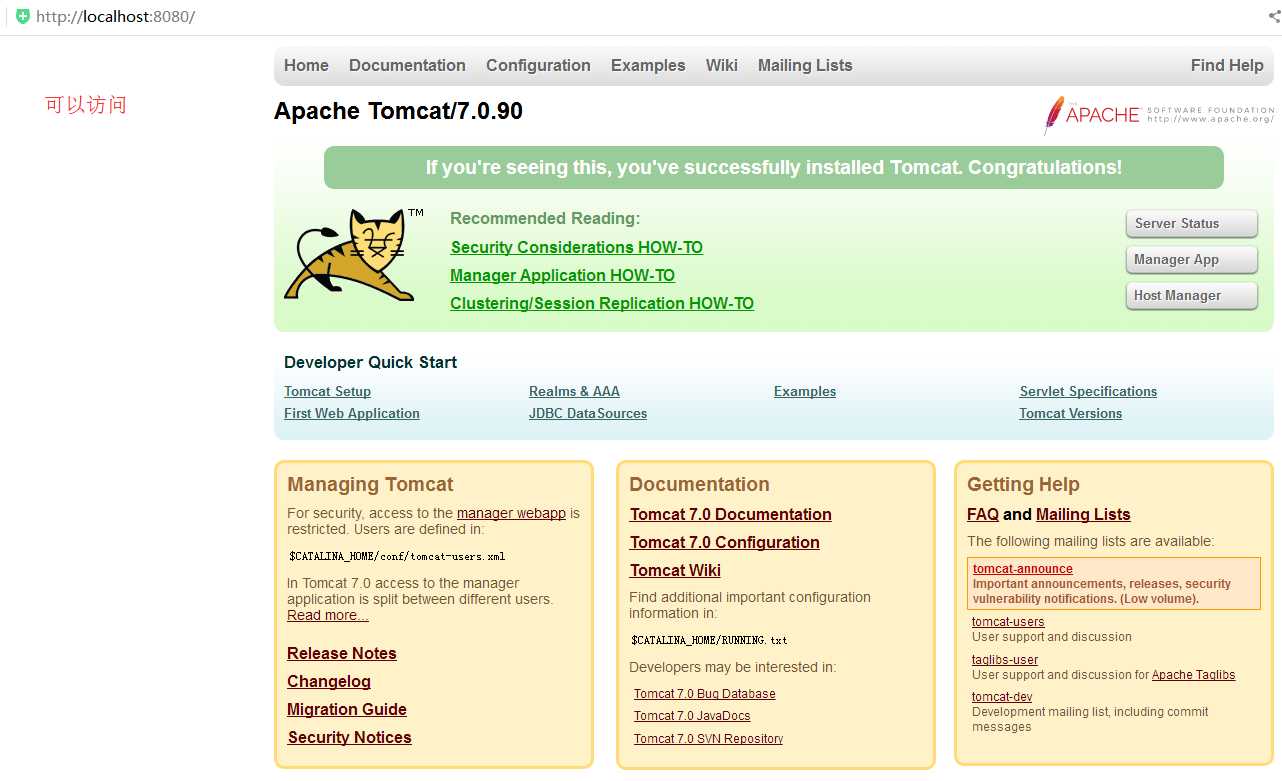Image resolution: width=1282 pixels, height=781 pixels.
Task: Open Tomcat 7.0 JavaDocs link
Action: 692,716
